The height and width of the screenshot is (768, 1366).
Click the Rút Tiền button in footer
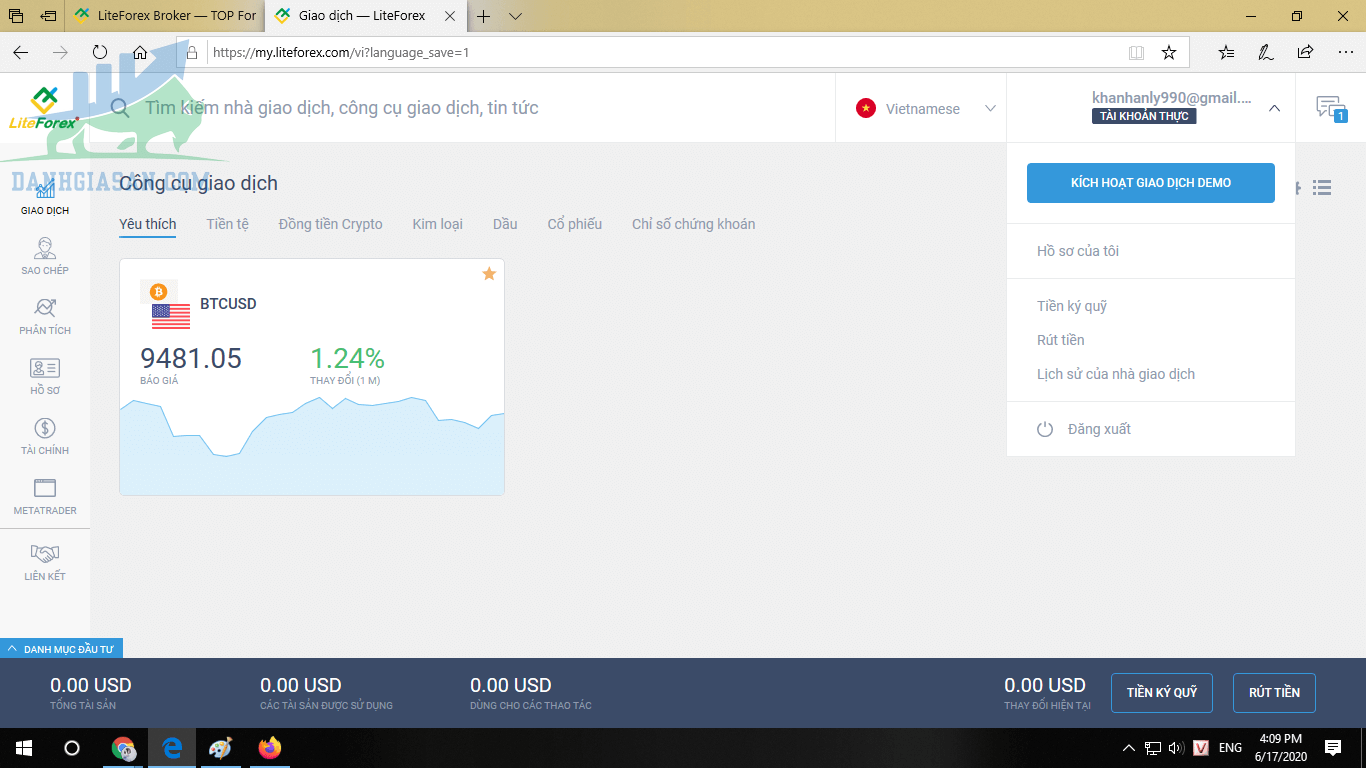pyautogui.click(x=1274, y=692)
